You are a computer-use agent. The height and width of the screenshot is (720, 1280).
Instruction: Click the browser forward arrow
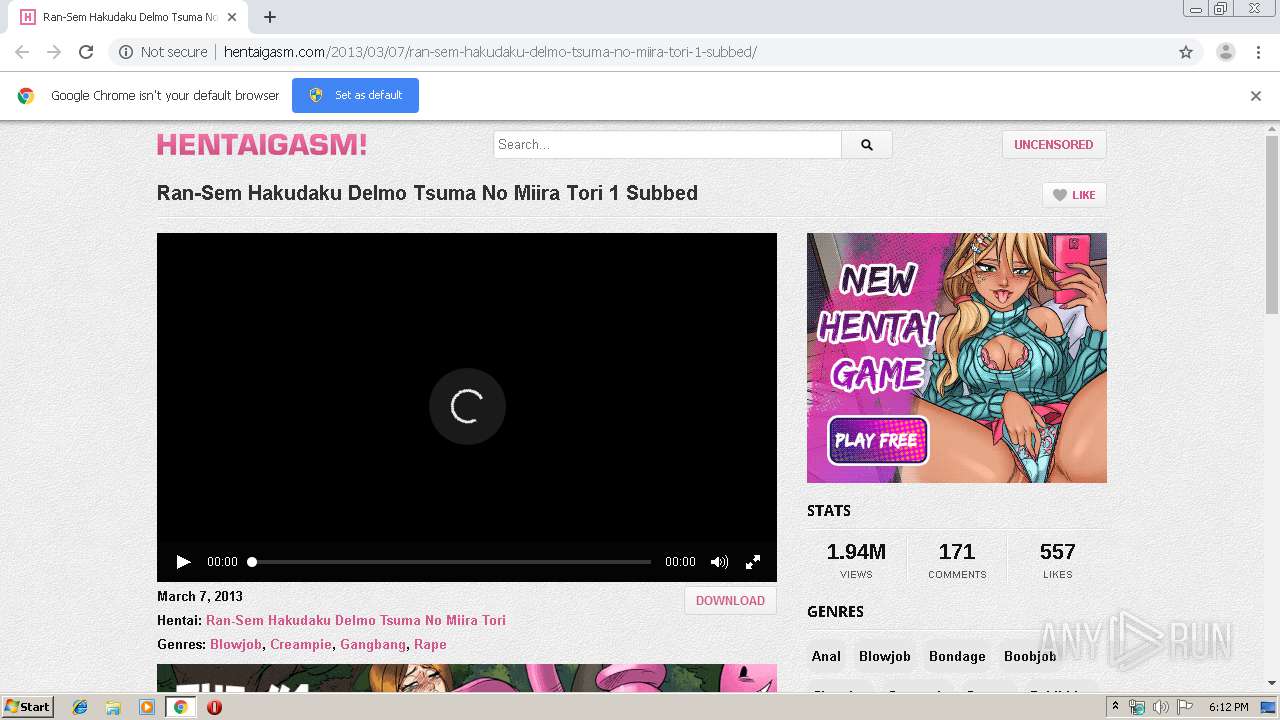click(x=54, y=52)
